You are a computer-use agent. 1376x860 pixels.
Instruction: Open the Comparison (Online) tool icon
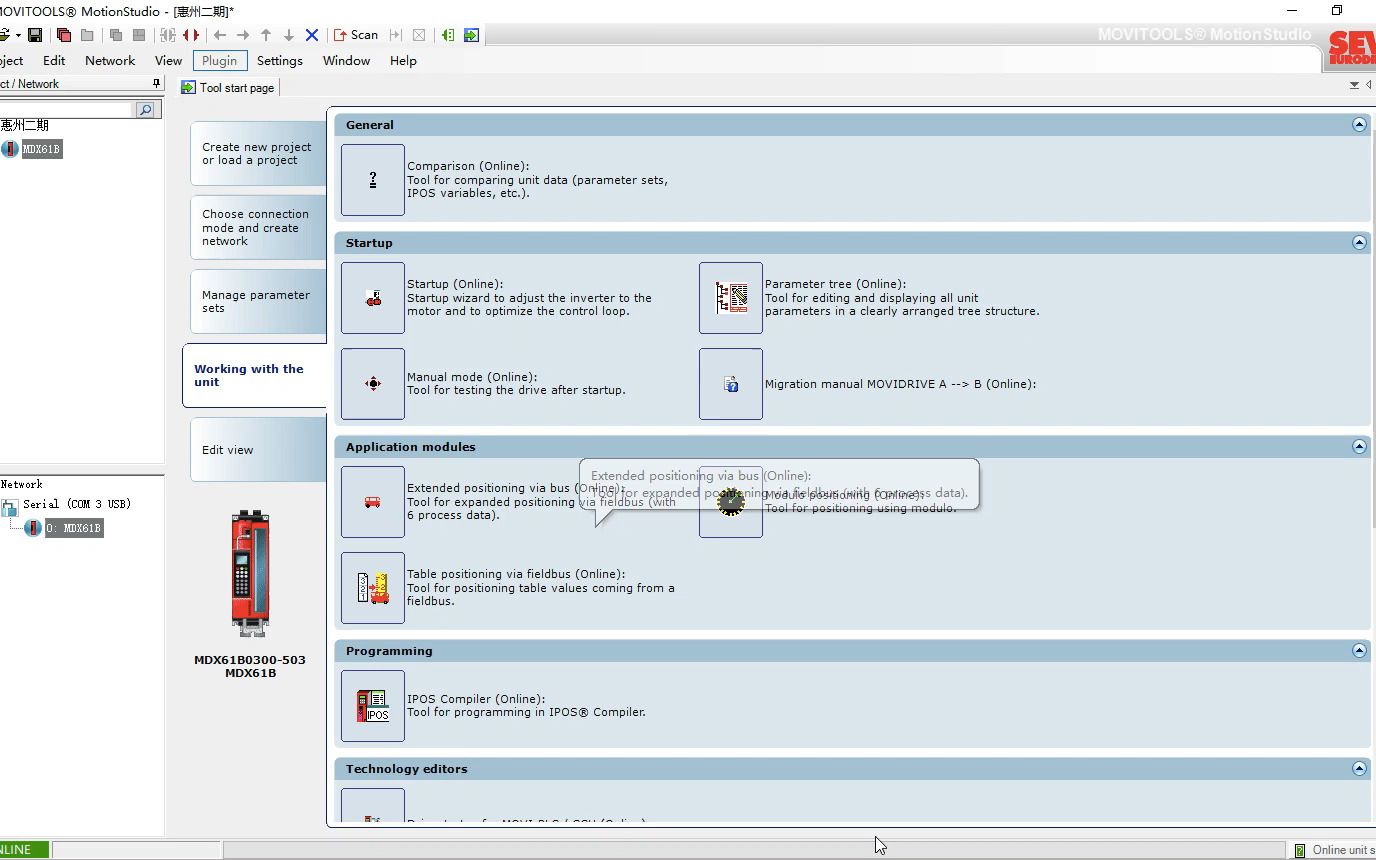373,180
